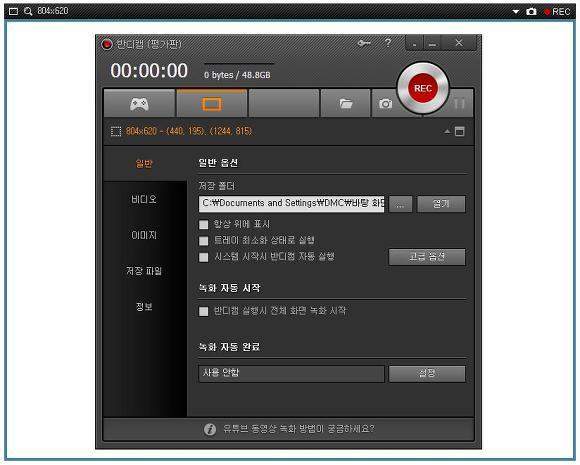Open the 비디오 settings tab
The height and width of the screenshot is (465, 580).
(x=144, y=199)
